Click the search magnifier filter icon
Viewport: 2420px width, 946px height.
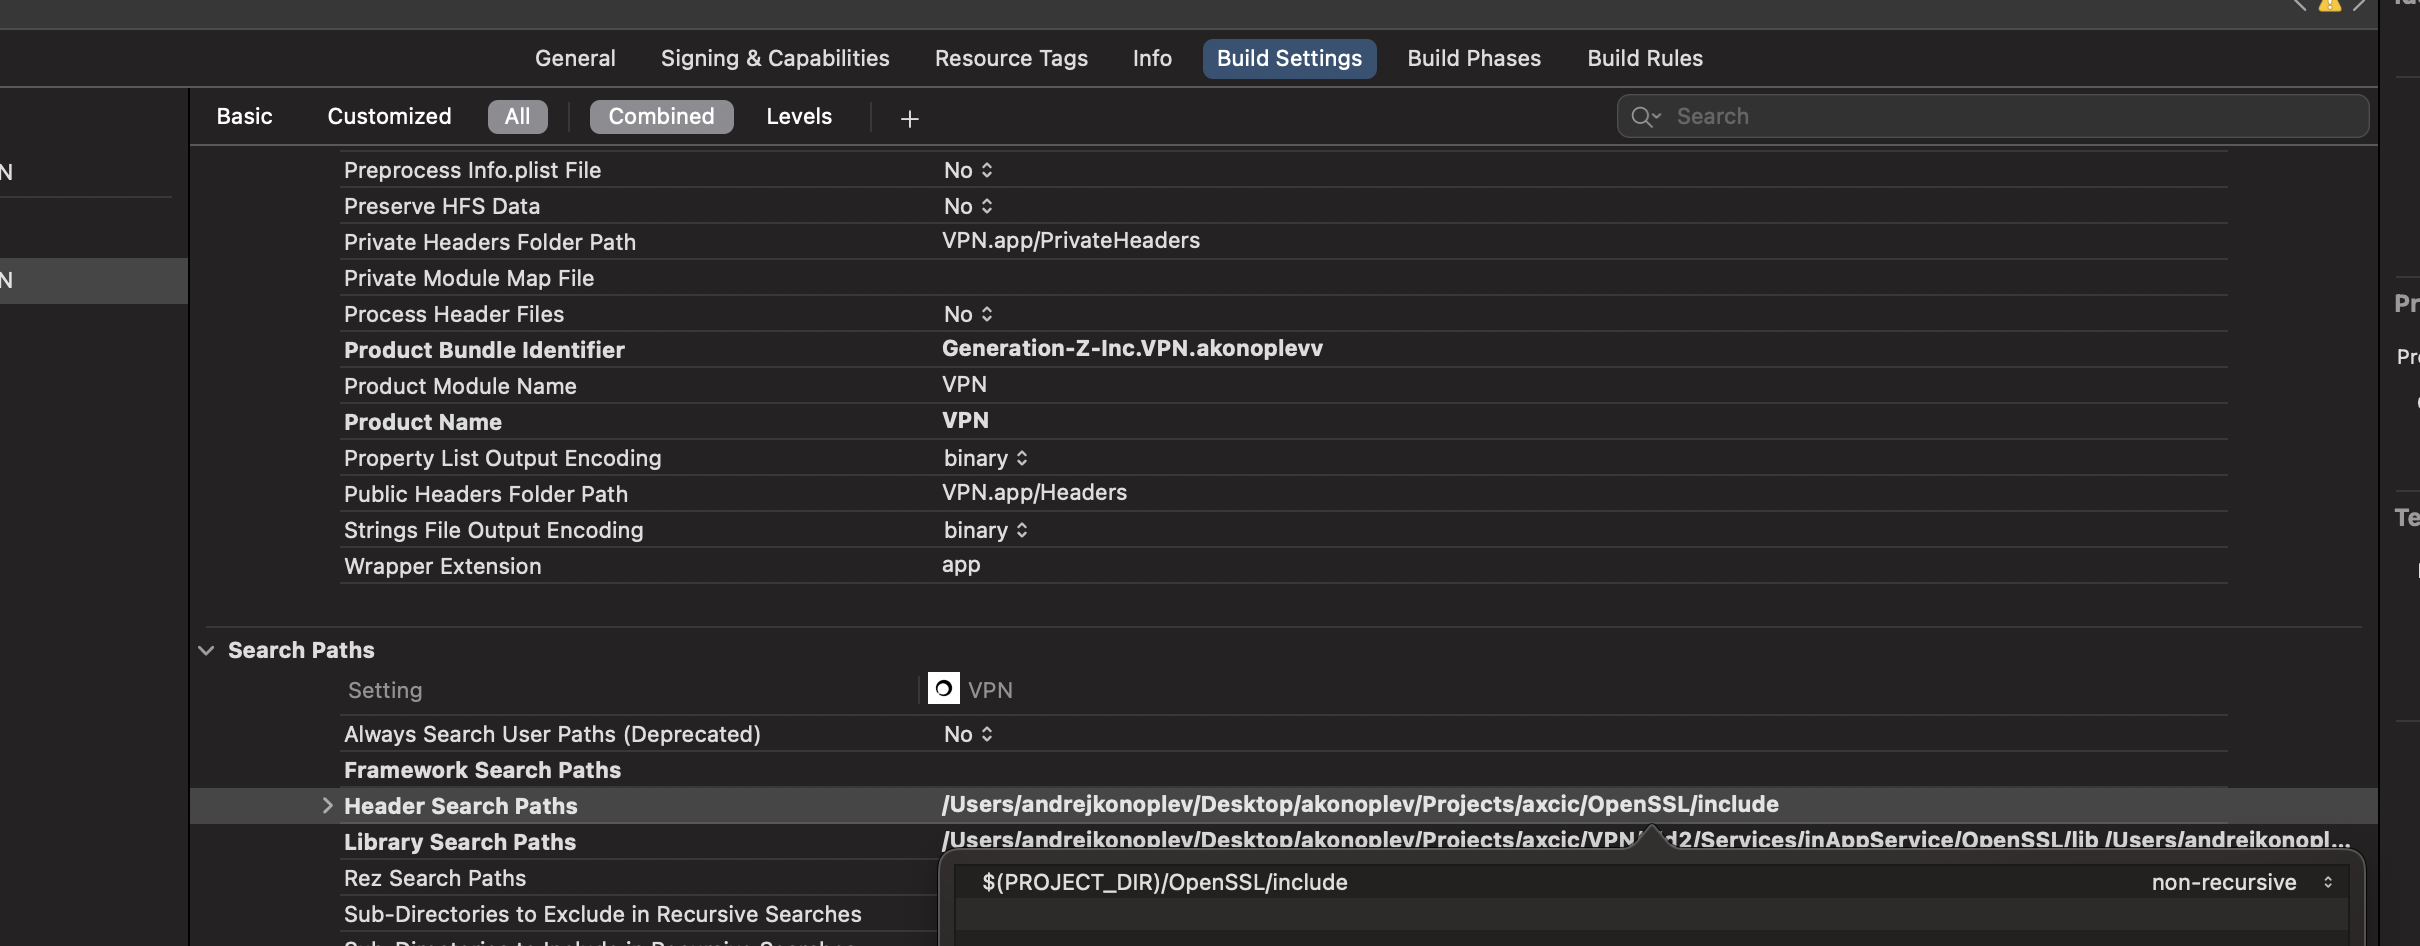click(1645, 117)
